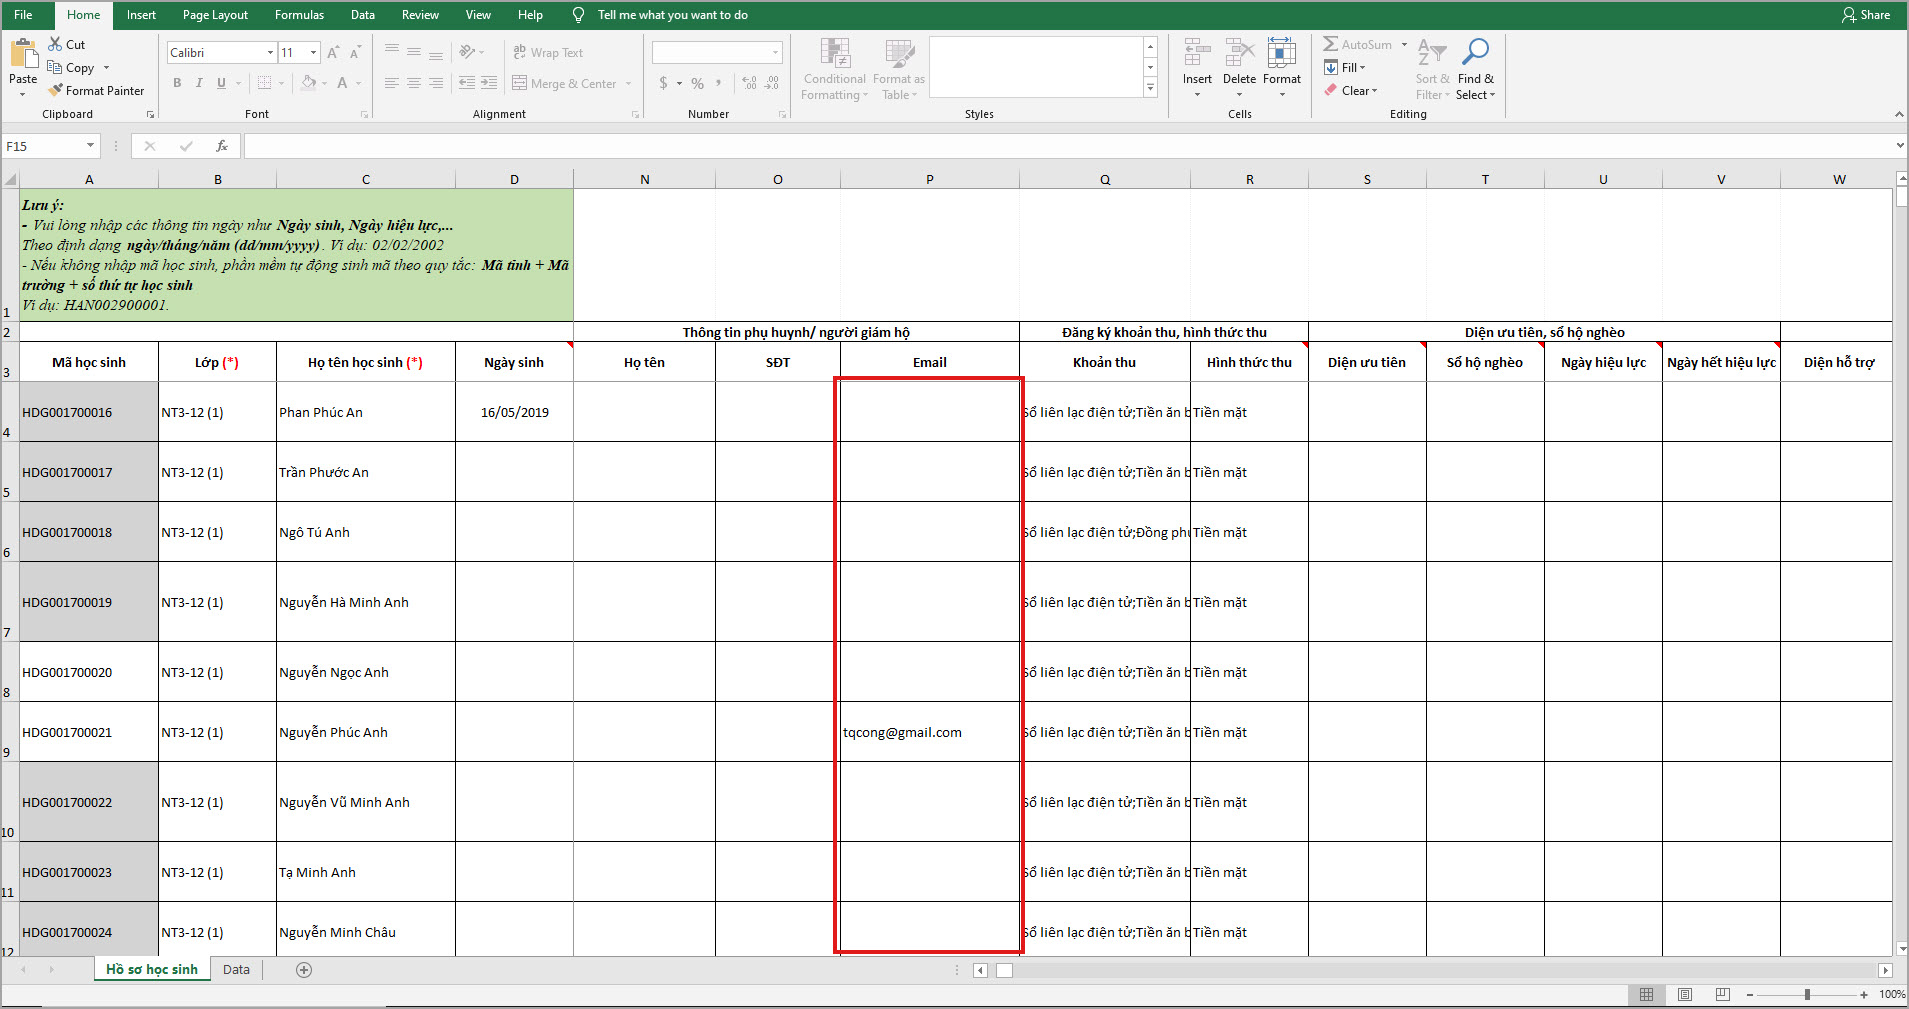This screenshot has height=1009, width=1909.
Task: Click Merge & Center button
Action: click(x=565, y=83)
